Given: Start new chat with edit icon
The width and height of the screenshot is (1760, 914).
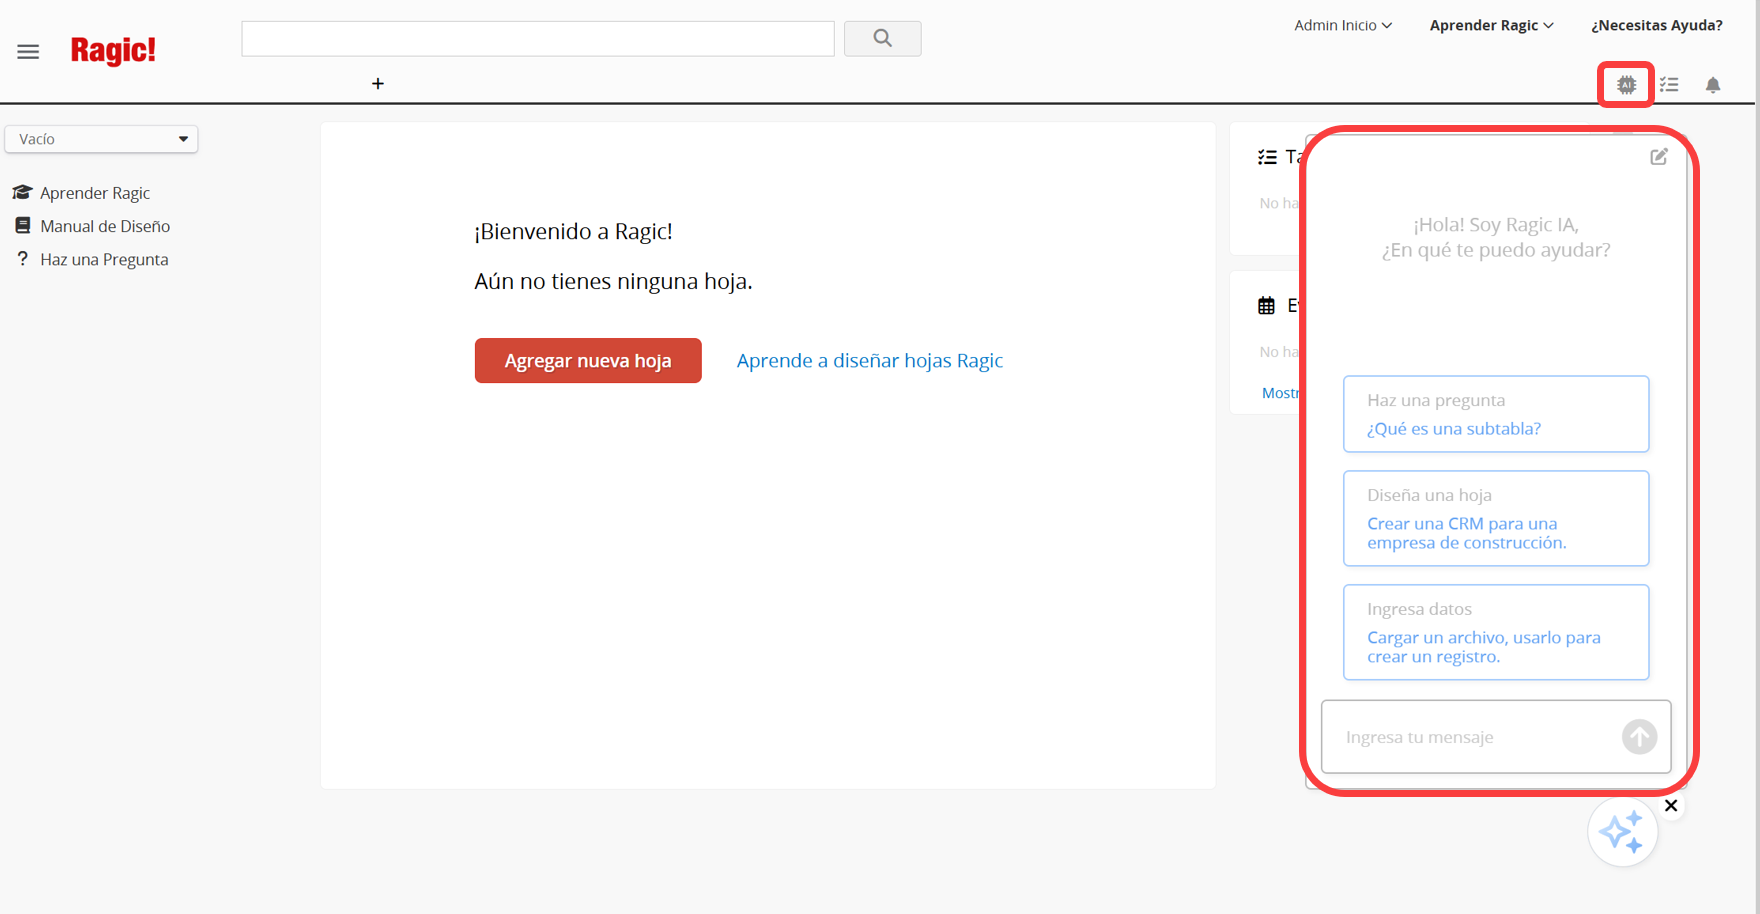Looking at the screenshot, I should (1659, 156).
